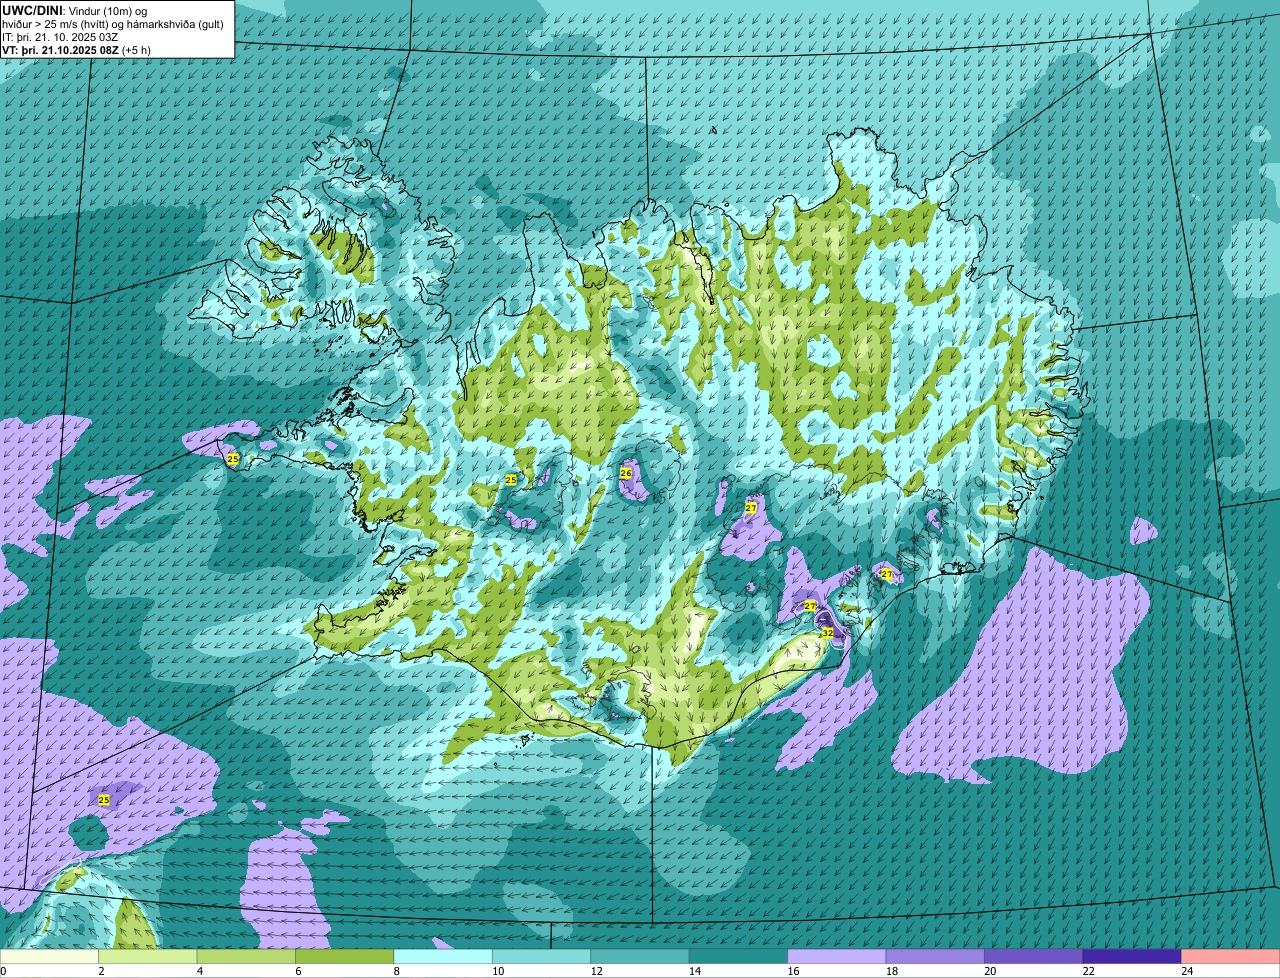Screen dimensions: 1280x978
Task: Click the '25' gust label over the southwest ocean
Action: 104,800
